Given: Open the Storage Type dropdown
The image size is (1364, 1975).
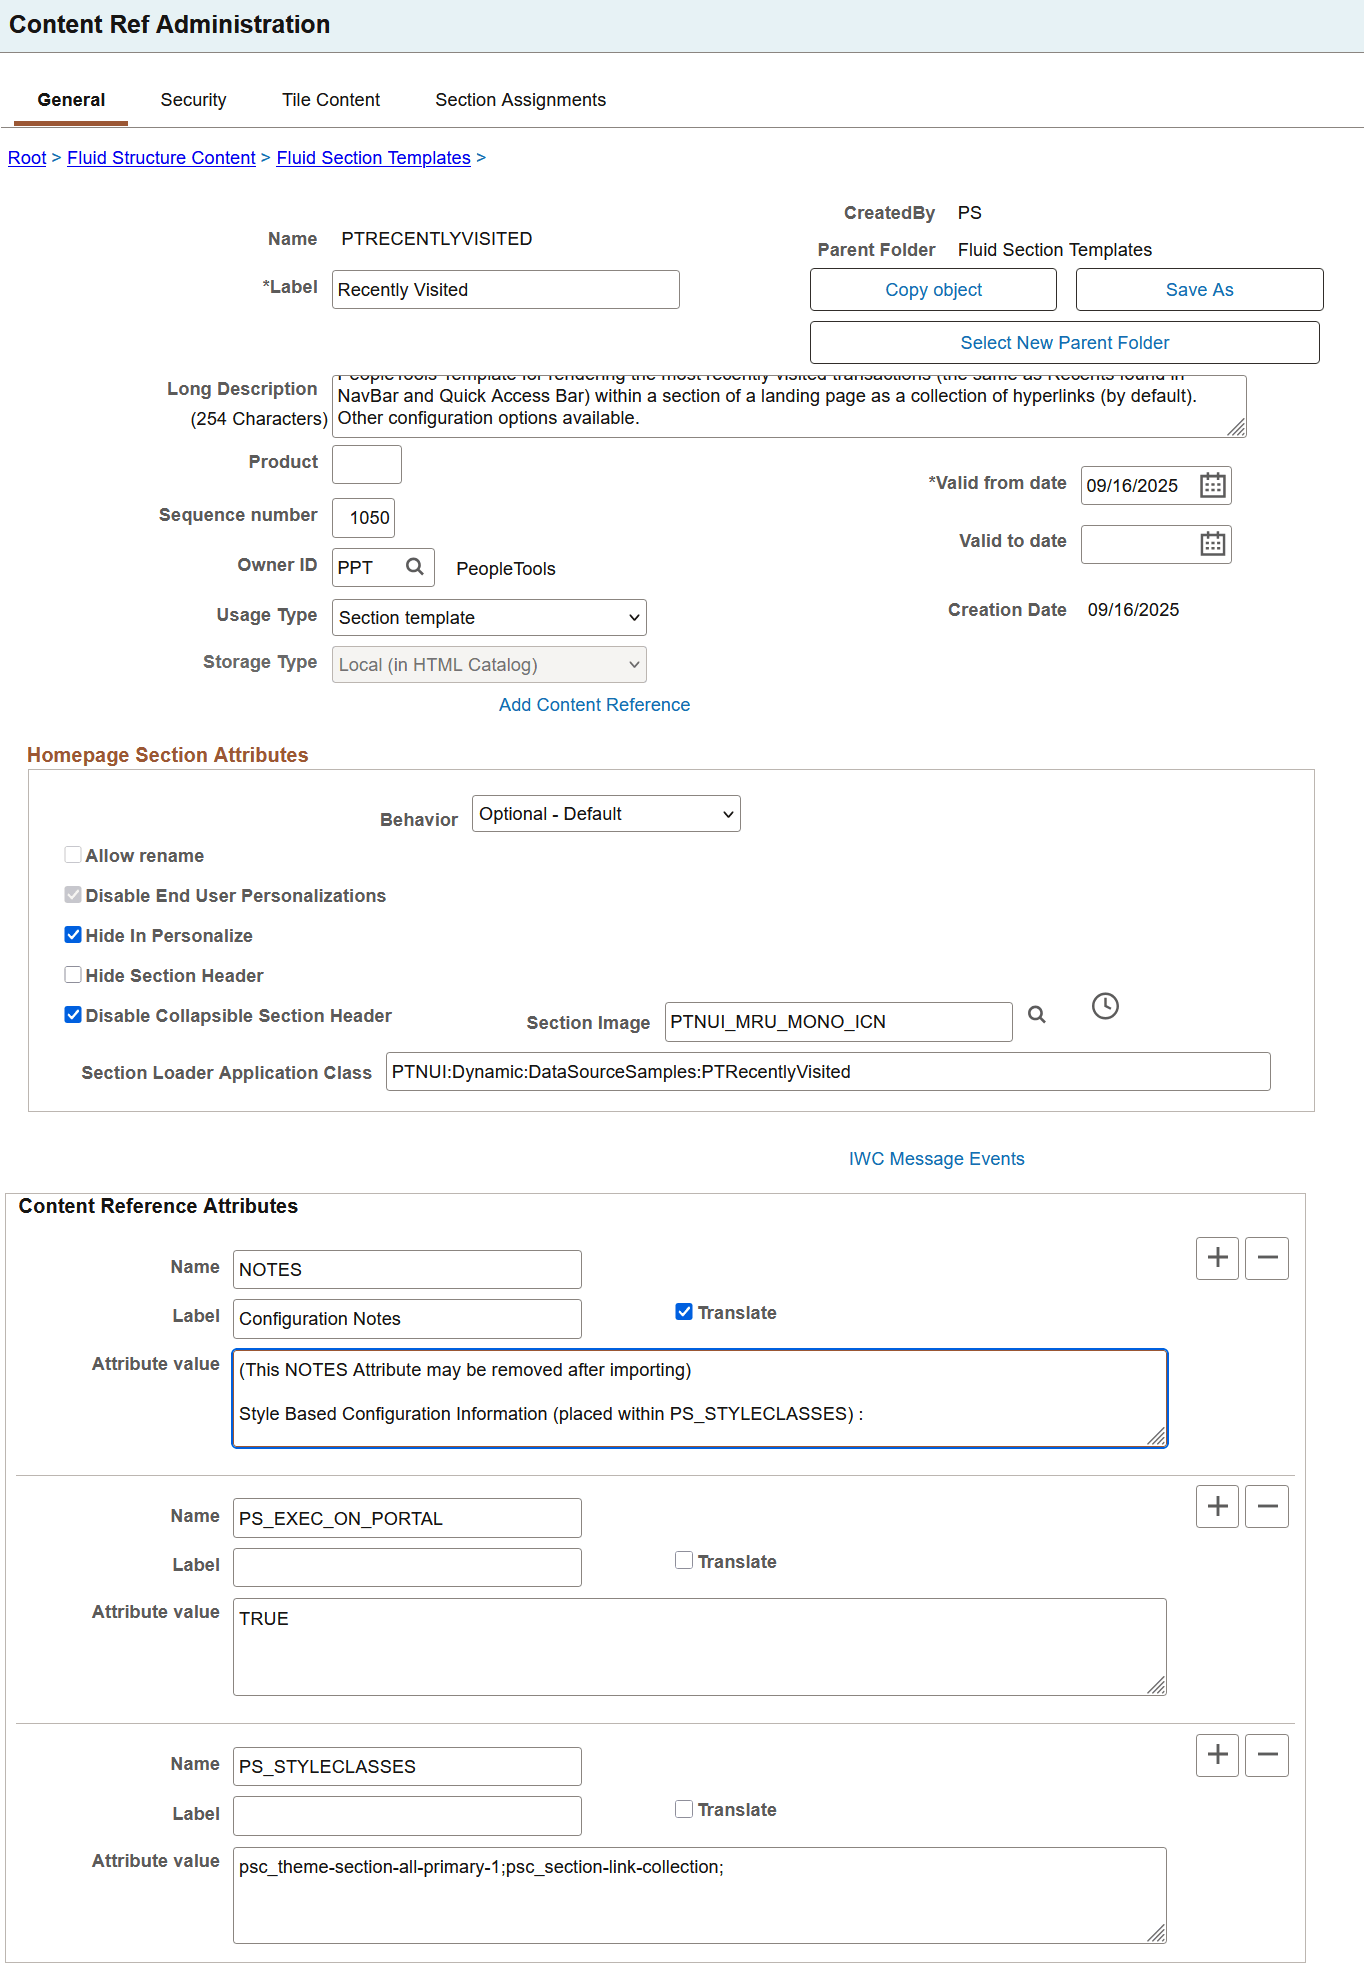Looking at the screenshot, I should coord(489,664).
